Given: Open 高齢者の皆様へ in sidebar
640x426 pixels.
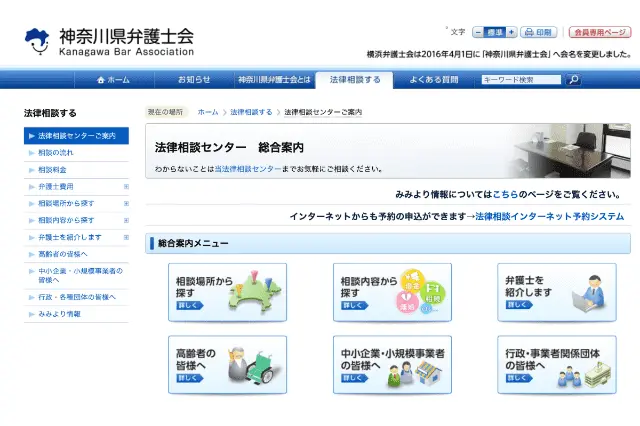Looking at the screenshot, I should point(76,254).
